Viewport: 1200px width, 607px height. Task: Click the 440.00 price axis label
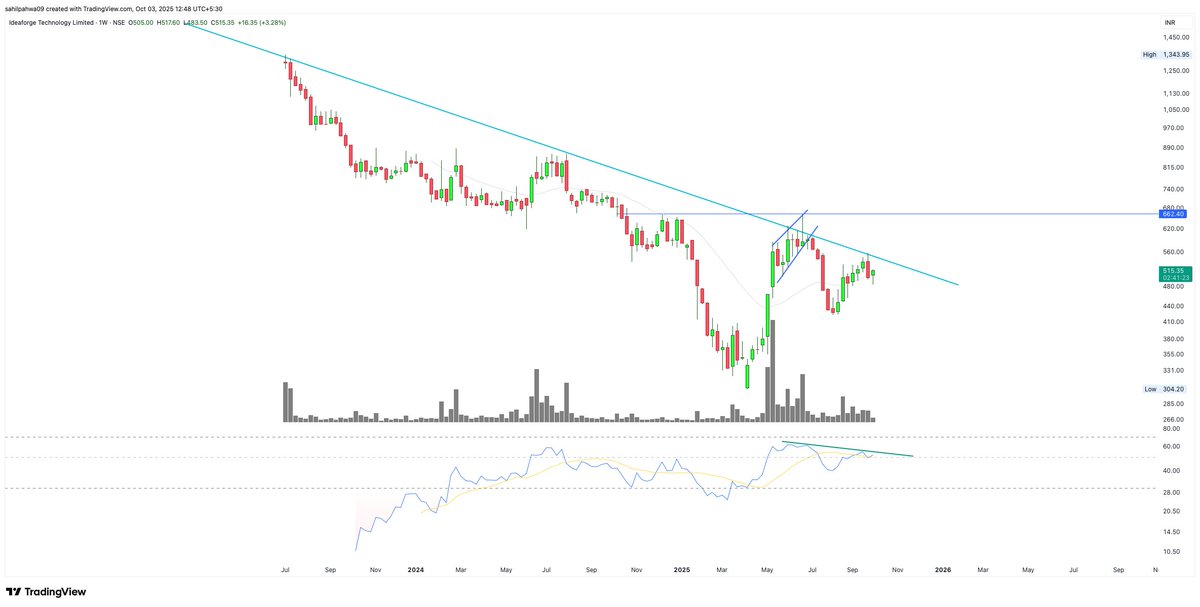pyautogui.click(x=1172, y=305)
